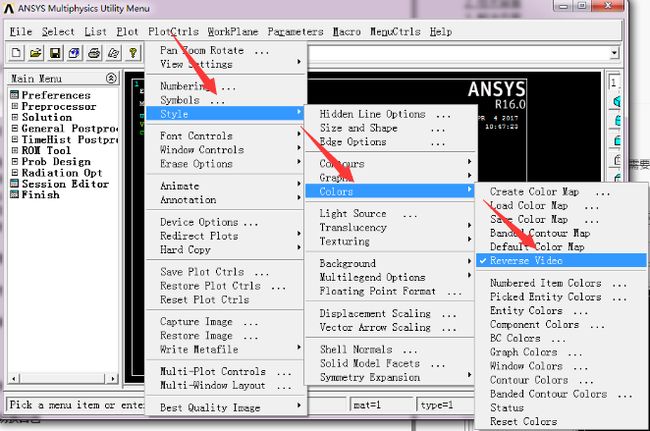Choose Hidden Line Options entry
650x431 pixels.
click(x=390, y=114)
